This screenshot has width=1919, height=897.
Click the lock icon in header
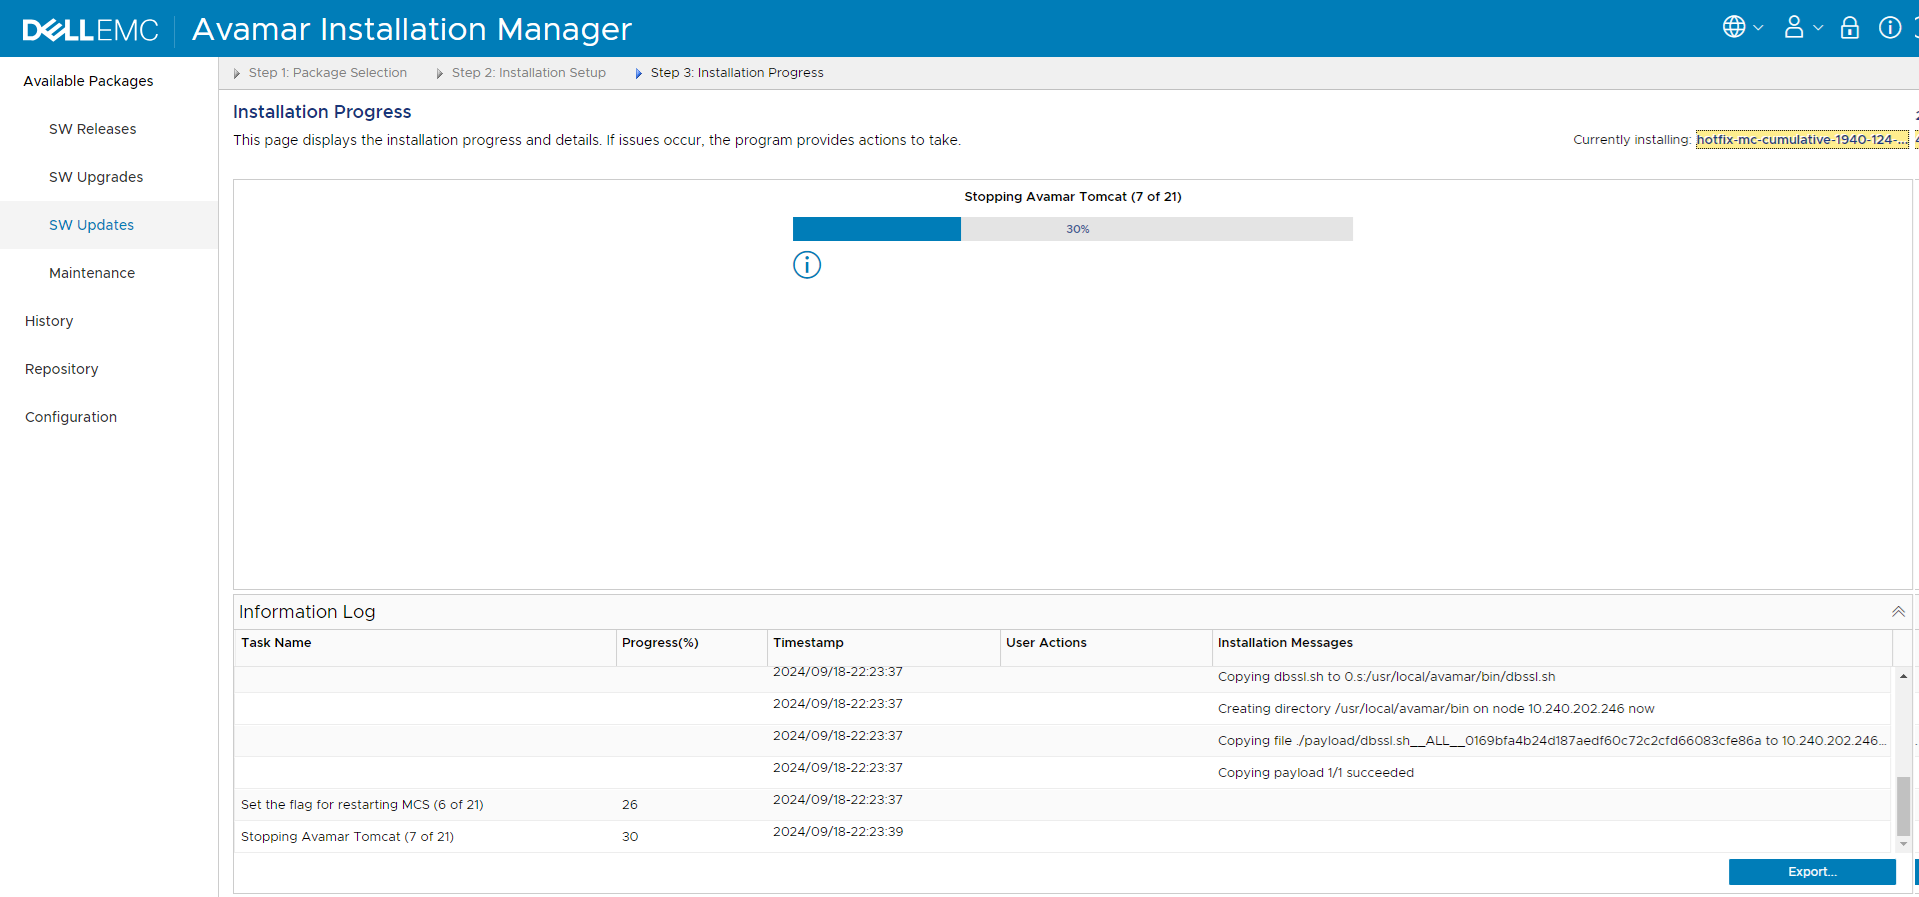click(1849, 28)
